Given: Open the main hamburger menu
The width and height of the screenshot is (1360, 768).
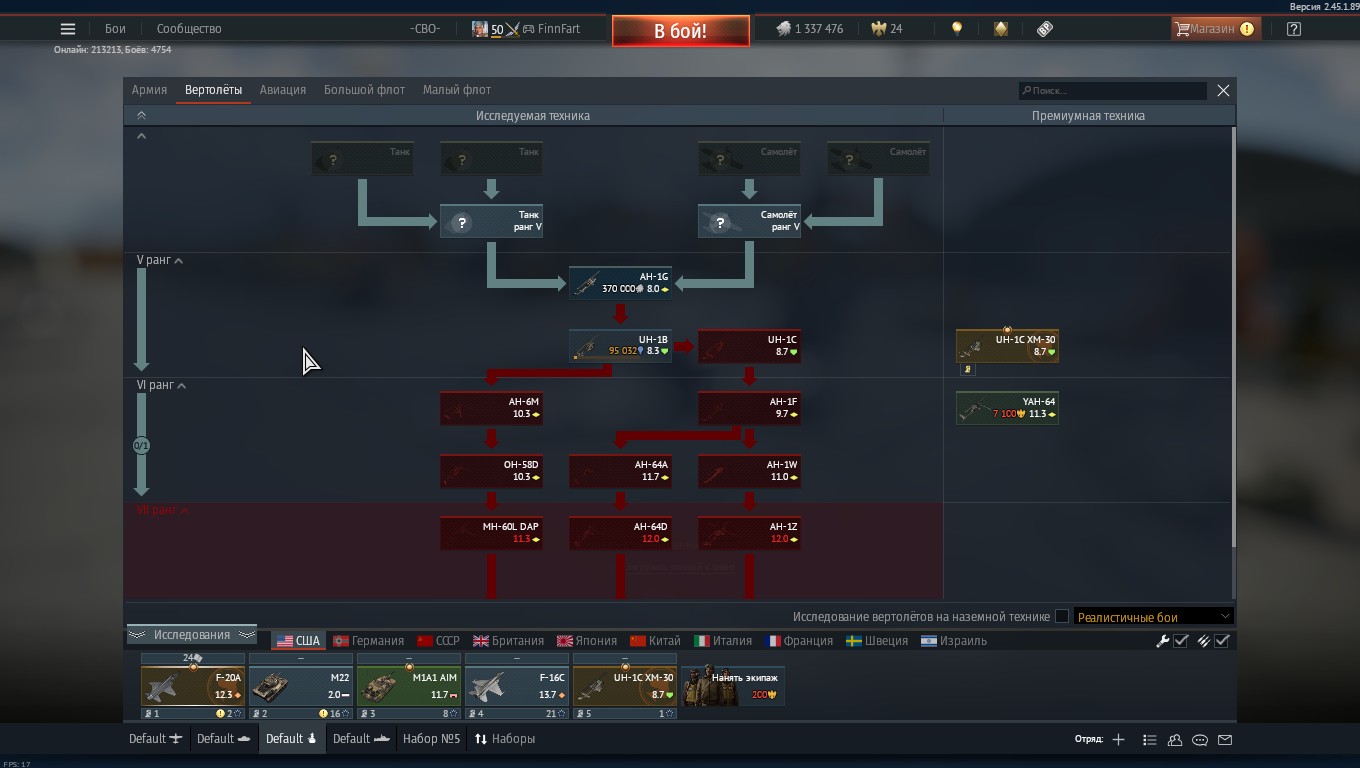Looking at the screenshot, I should [68, 29].
